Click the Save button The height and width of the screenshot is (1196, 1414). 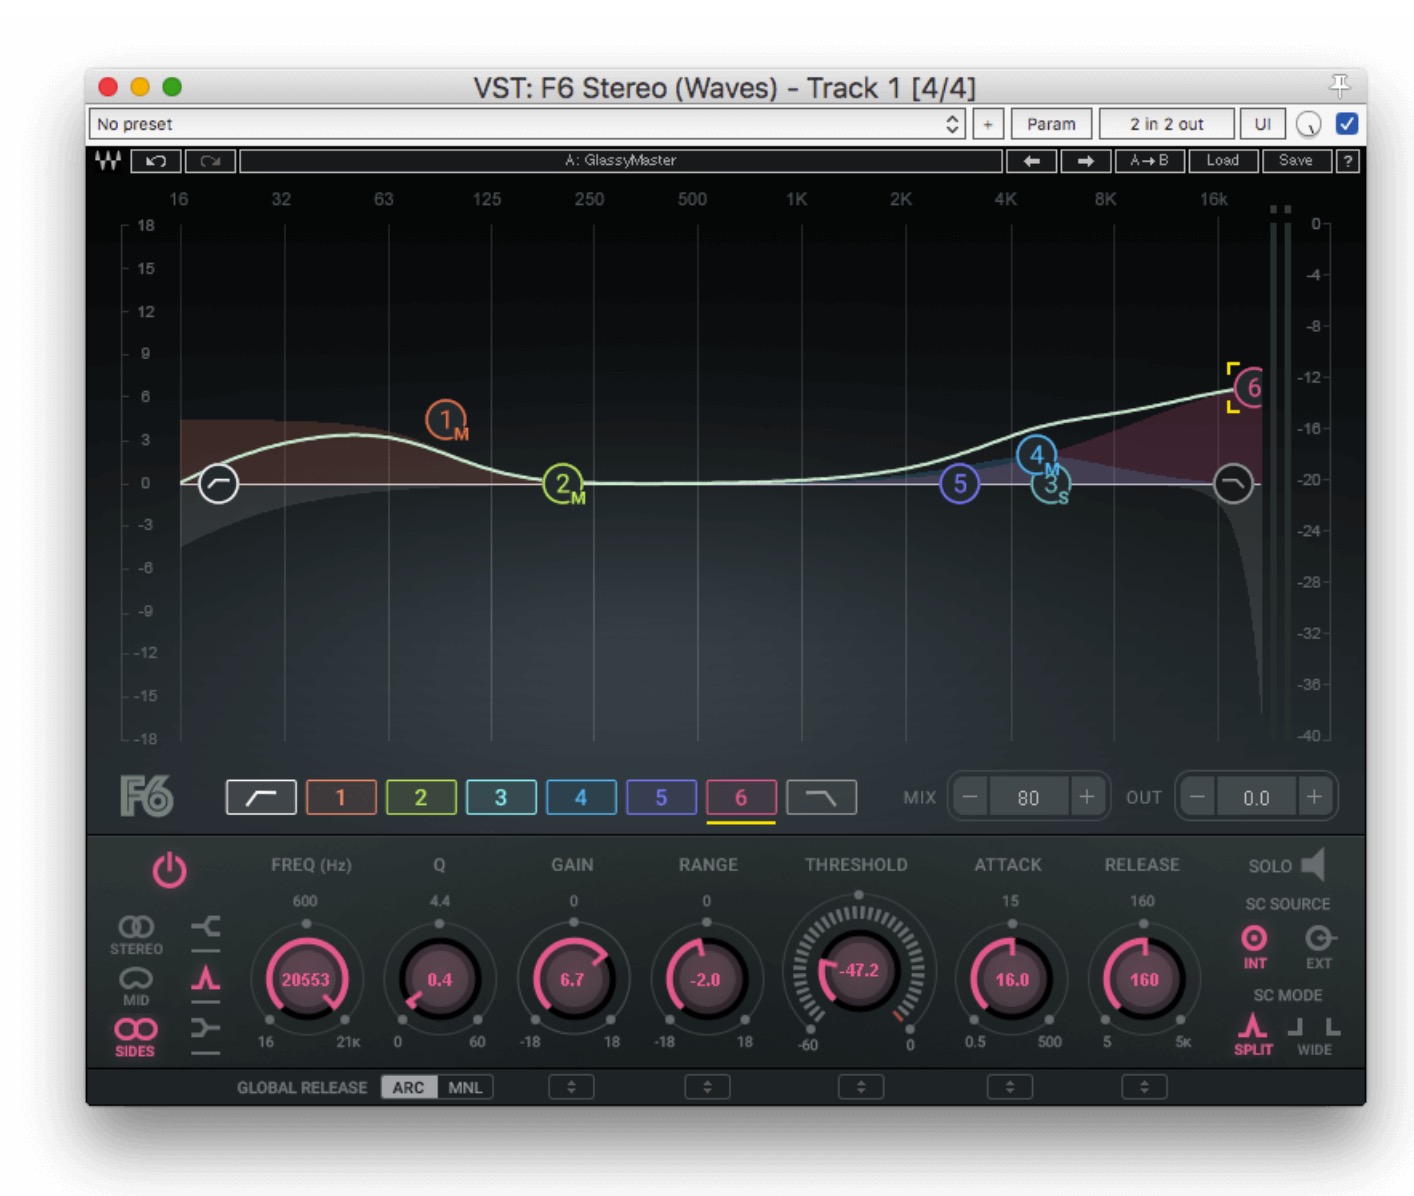point(1296,160)
